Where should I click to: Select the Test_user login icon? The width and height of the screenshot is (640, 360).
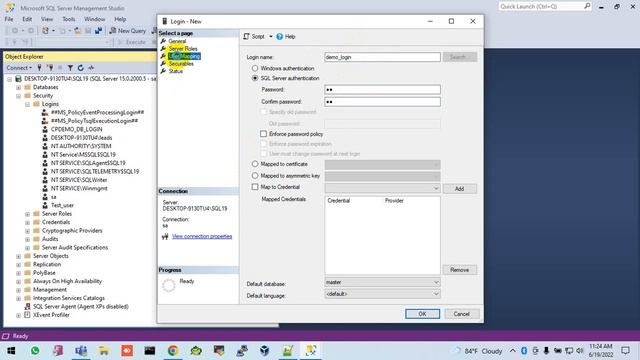click(45, 205)
